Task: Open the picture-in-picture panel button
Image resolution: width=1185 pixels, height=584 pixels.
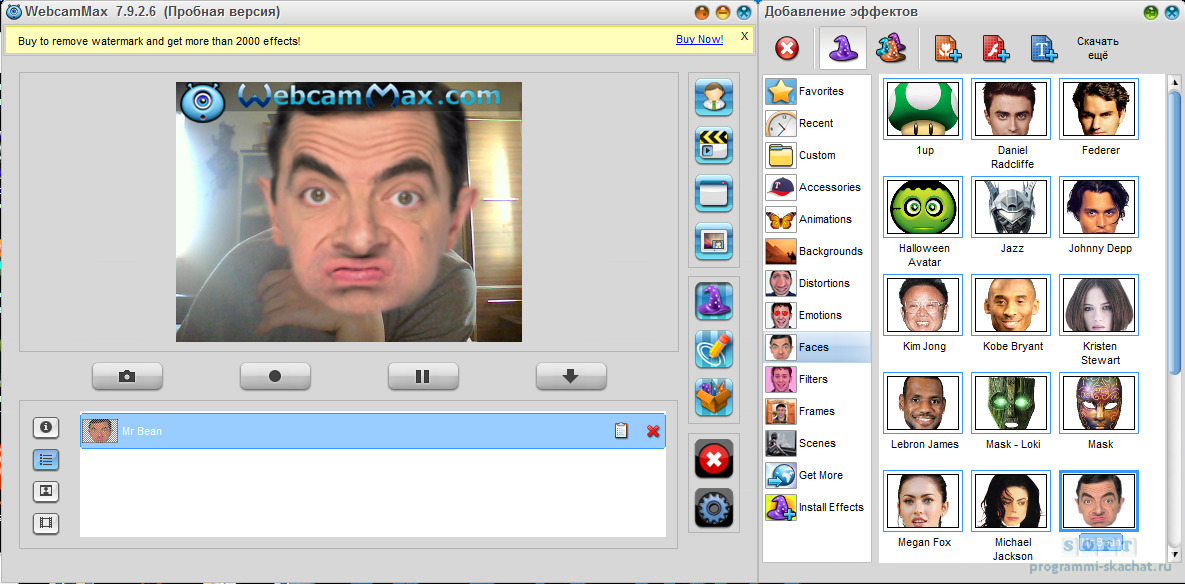Action: click(46, 491)
